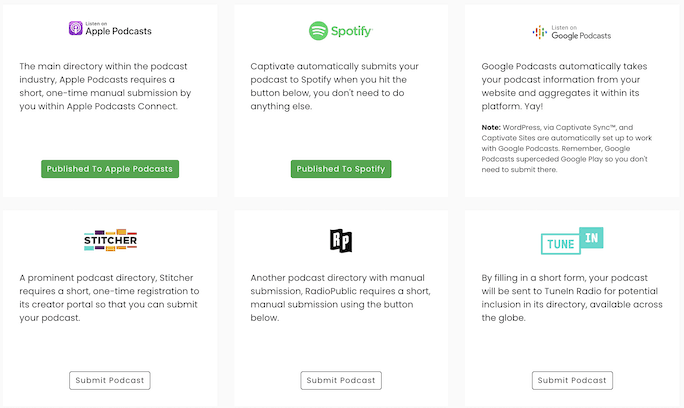Click Published To Spotify button
This screenshot has width=684, height=408.
tap(341, 169)
